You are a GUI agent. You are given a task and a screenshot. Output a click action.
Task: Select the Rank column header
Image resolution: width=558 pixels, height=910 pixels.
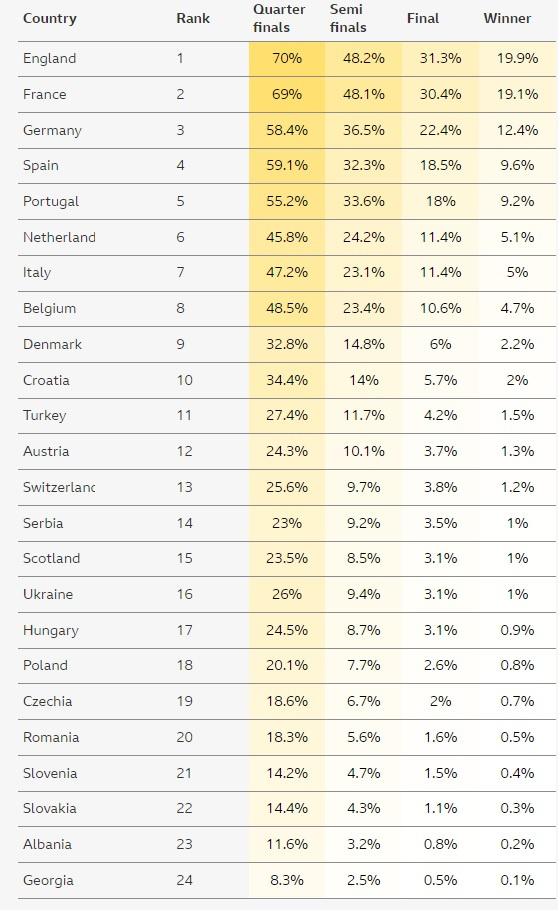pos(193,19)
